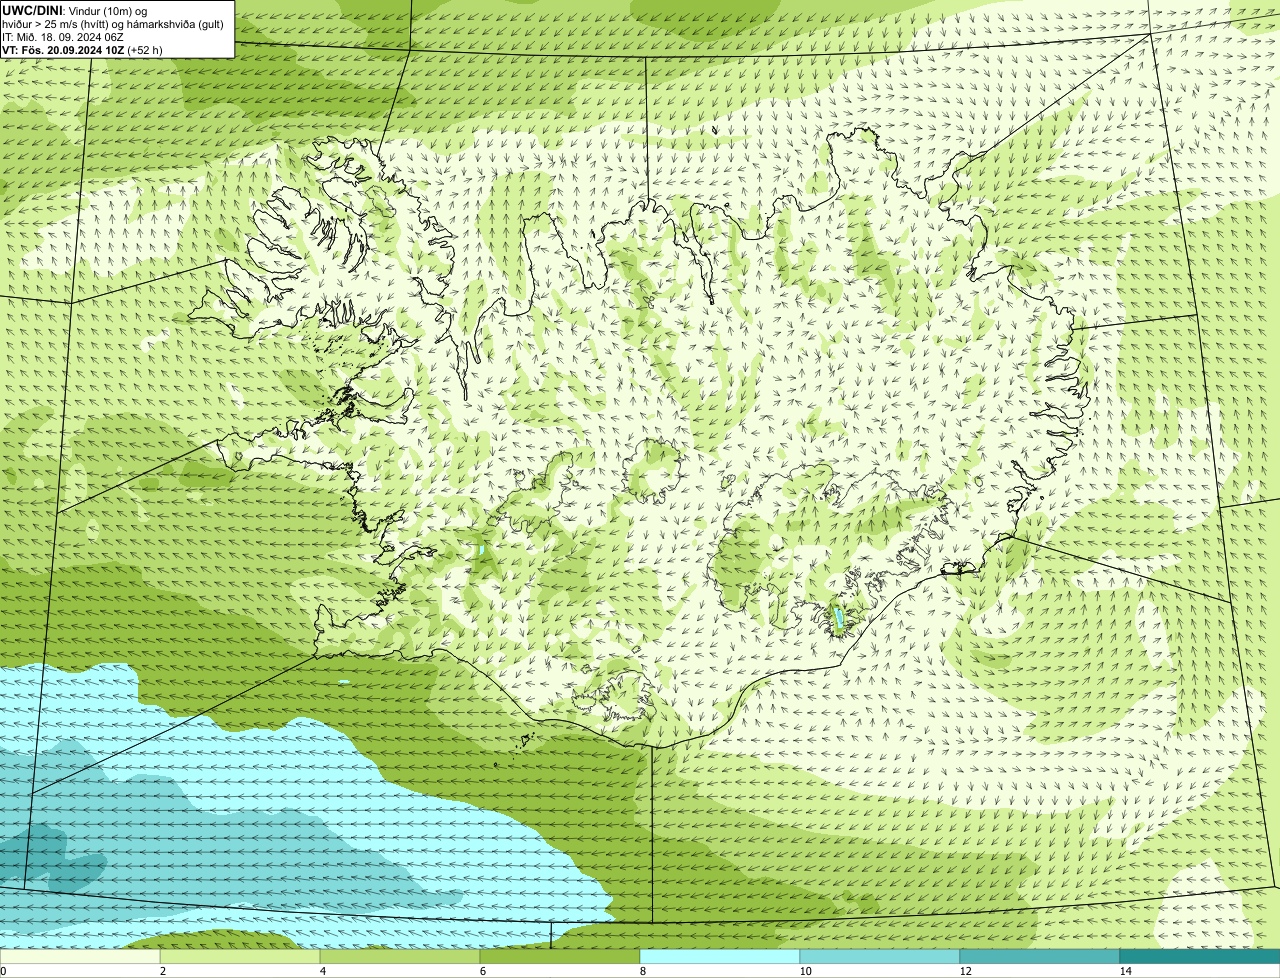The width and height of the screenshot is (1280, 978).
Task: Select the 10–12 m/s cyan color bar segment
Action: (x=880, y=957)
